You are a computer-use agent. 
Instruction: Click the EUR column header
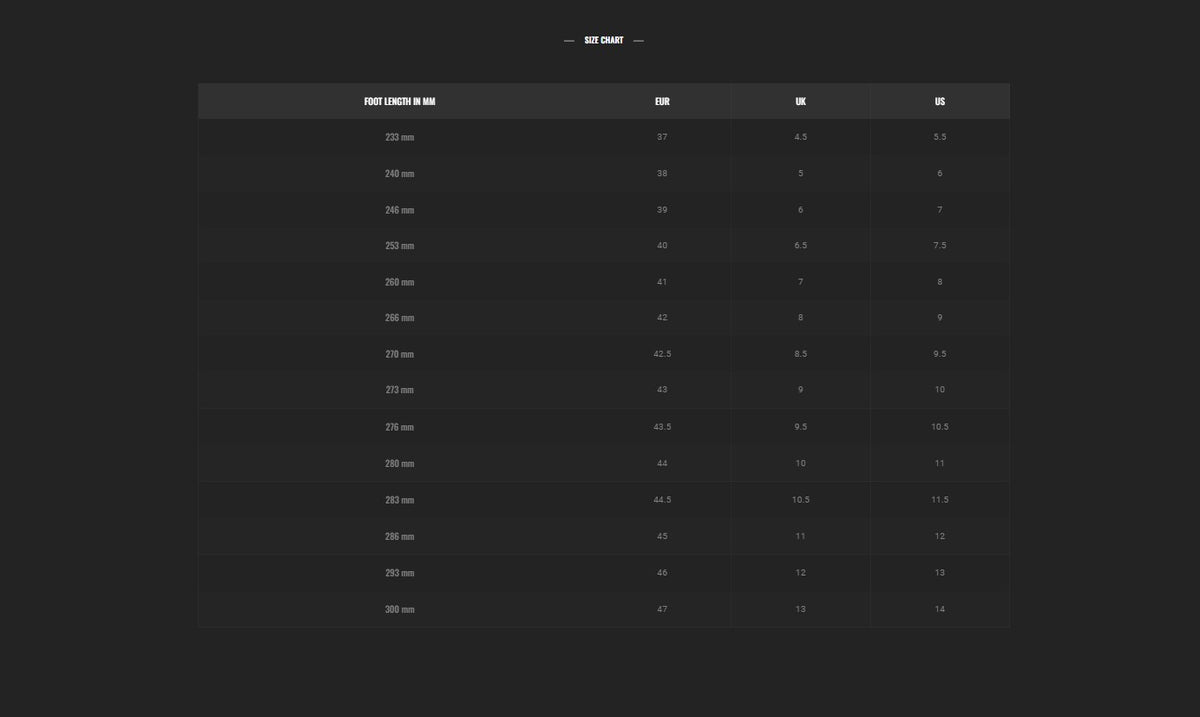662,101
